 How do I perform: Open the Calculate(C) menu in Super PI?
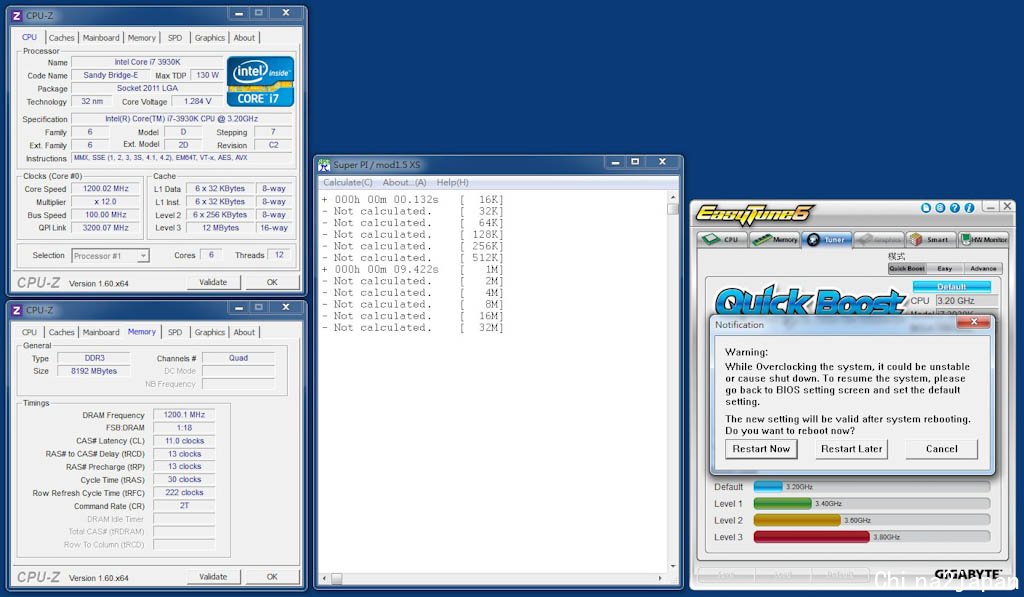tap(347, 182)
